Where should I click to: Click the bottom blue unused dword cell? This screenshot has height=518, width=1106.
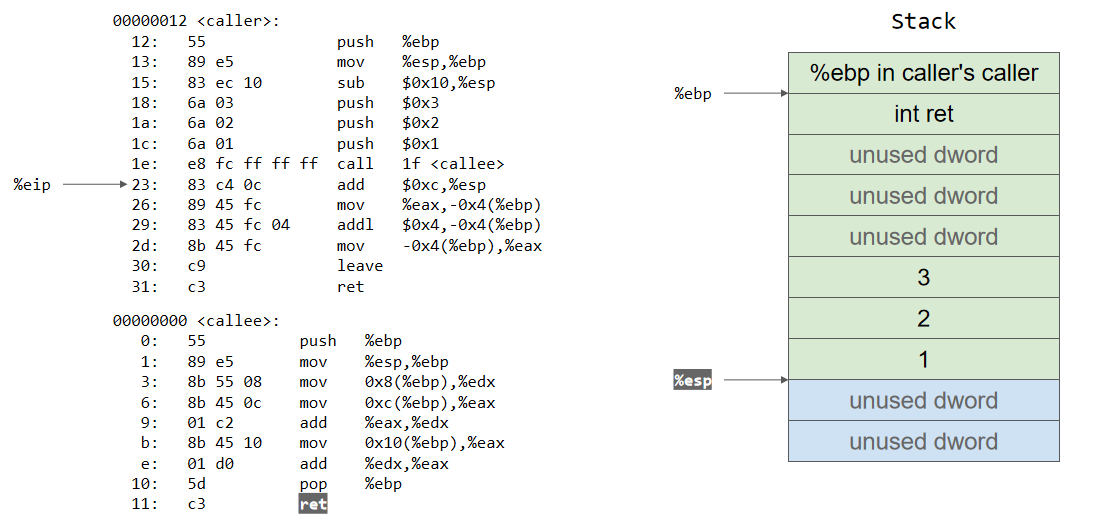click(x=923, y=441)
